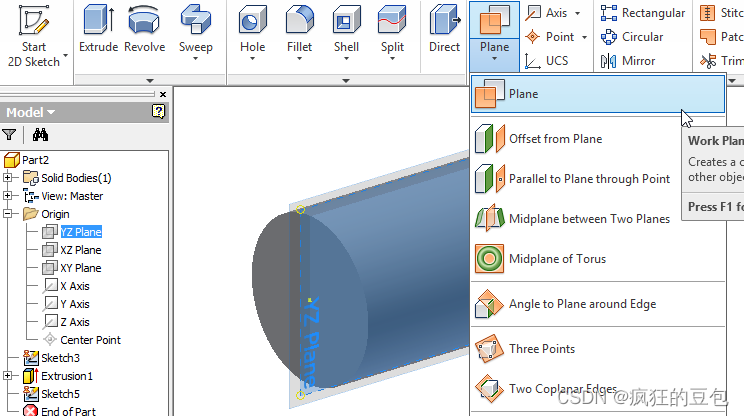Screen dimensions: 744x416
Task: Expand the Extrusion1 feature node
Action: (x=9, y=376)
